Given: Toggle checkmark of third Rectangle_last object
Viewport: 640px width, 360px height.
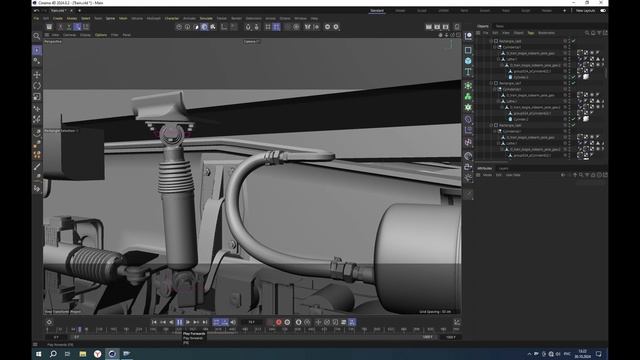Looking at the screenshot, I should [573, 125].
